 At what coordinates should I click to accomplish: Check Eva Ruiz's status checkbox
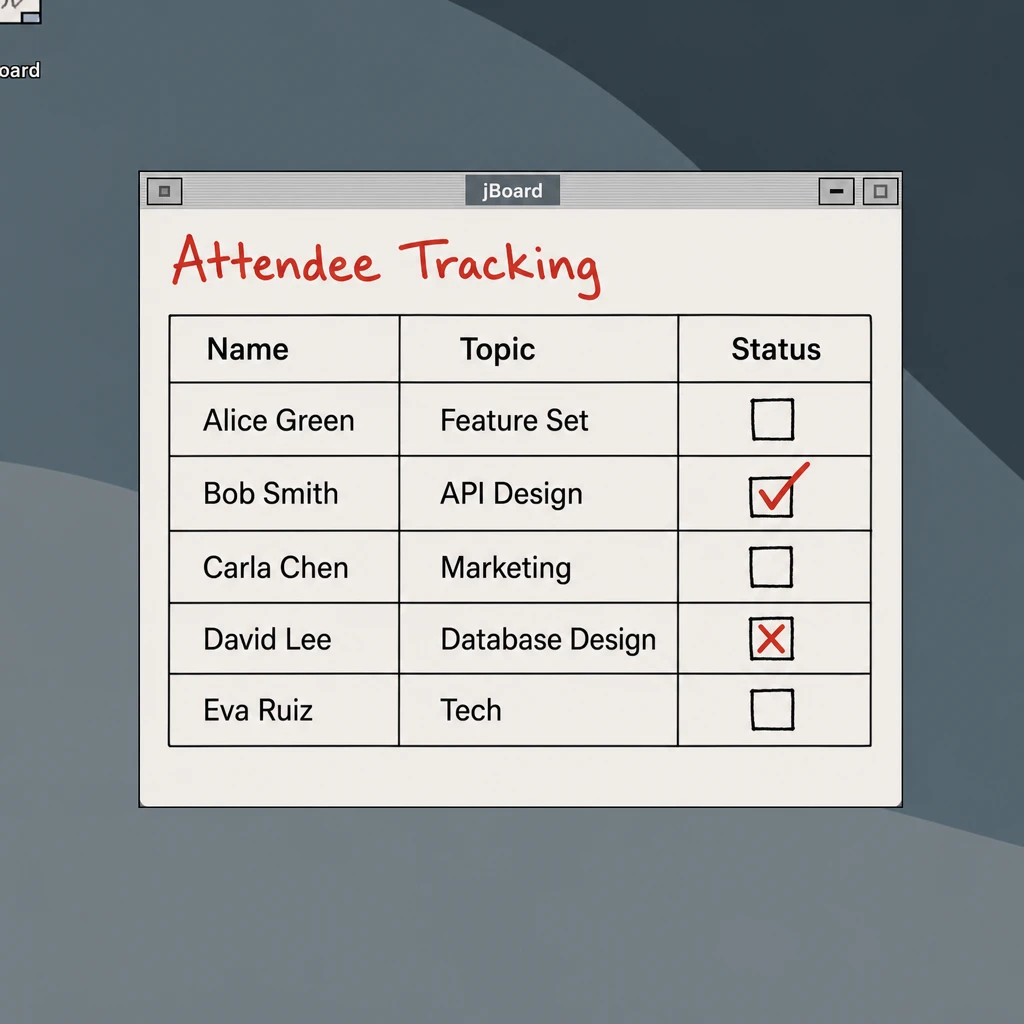(x=772, y=709)
